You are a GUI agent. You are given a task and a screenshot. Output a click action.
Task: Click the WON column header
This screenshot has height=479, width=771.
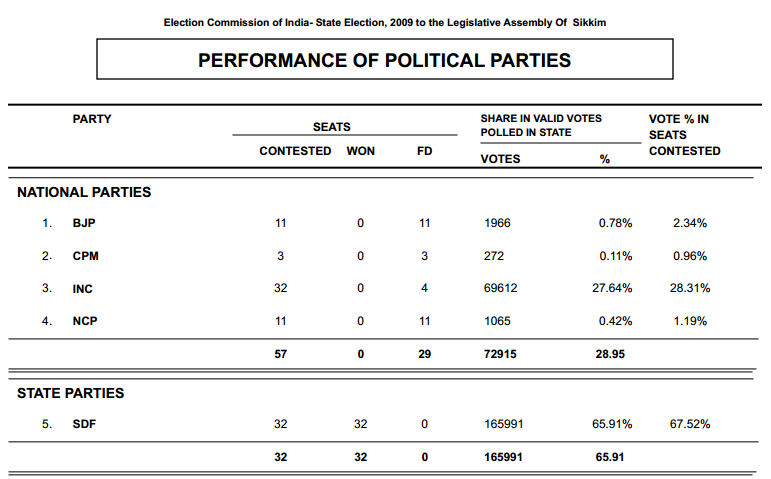tap(361, 151)
